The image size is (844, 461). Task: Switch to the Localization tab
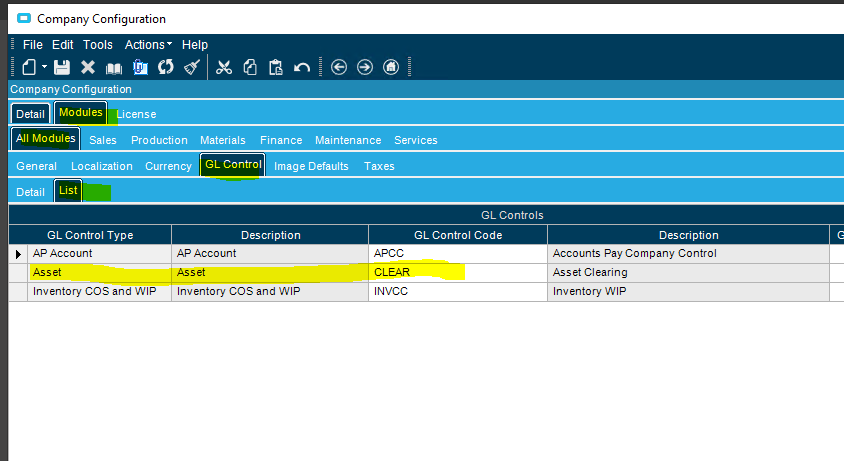(x=102, y=166)
